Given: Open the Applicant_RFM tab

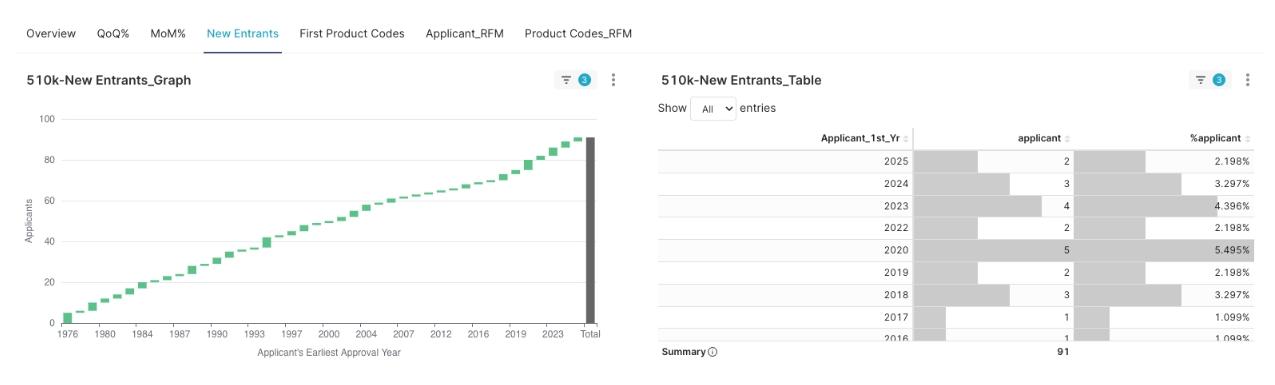Looking at the screenshot, I should pos(464,34).
